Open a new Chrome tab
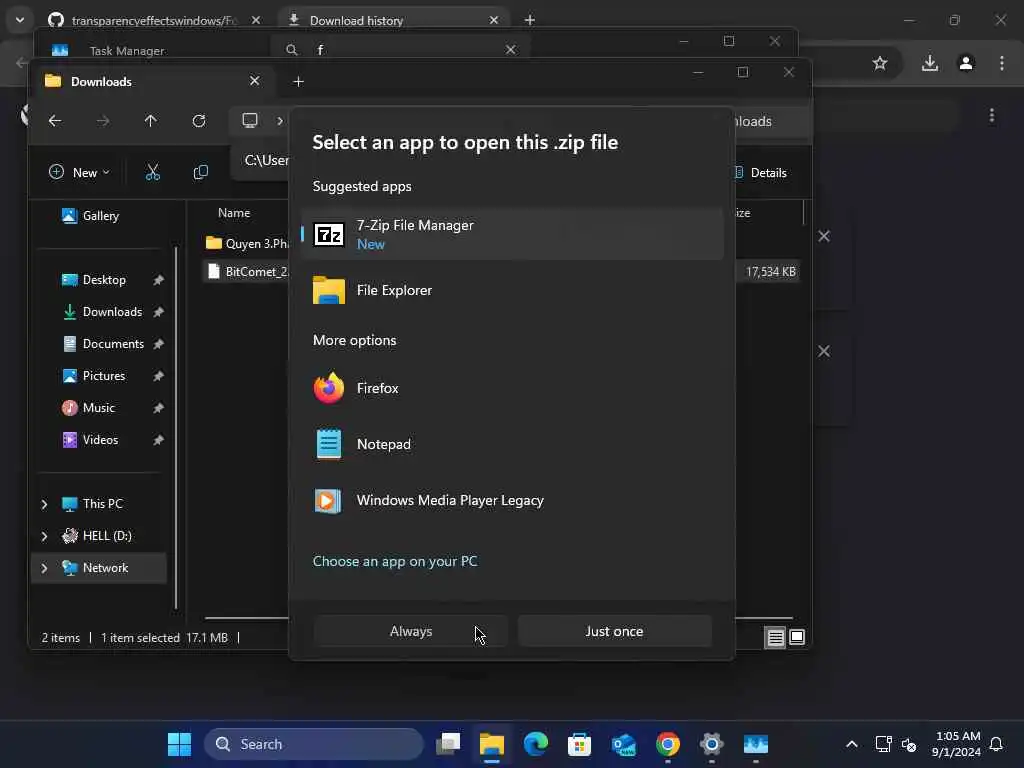 point(530,20)
